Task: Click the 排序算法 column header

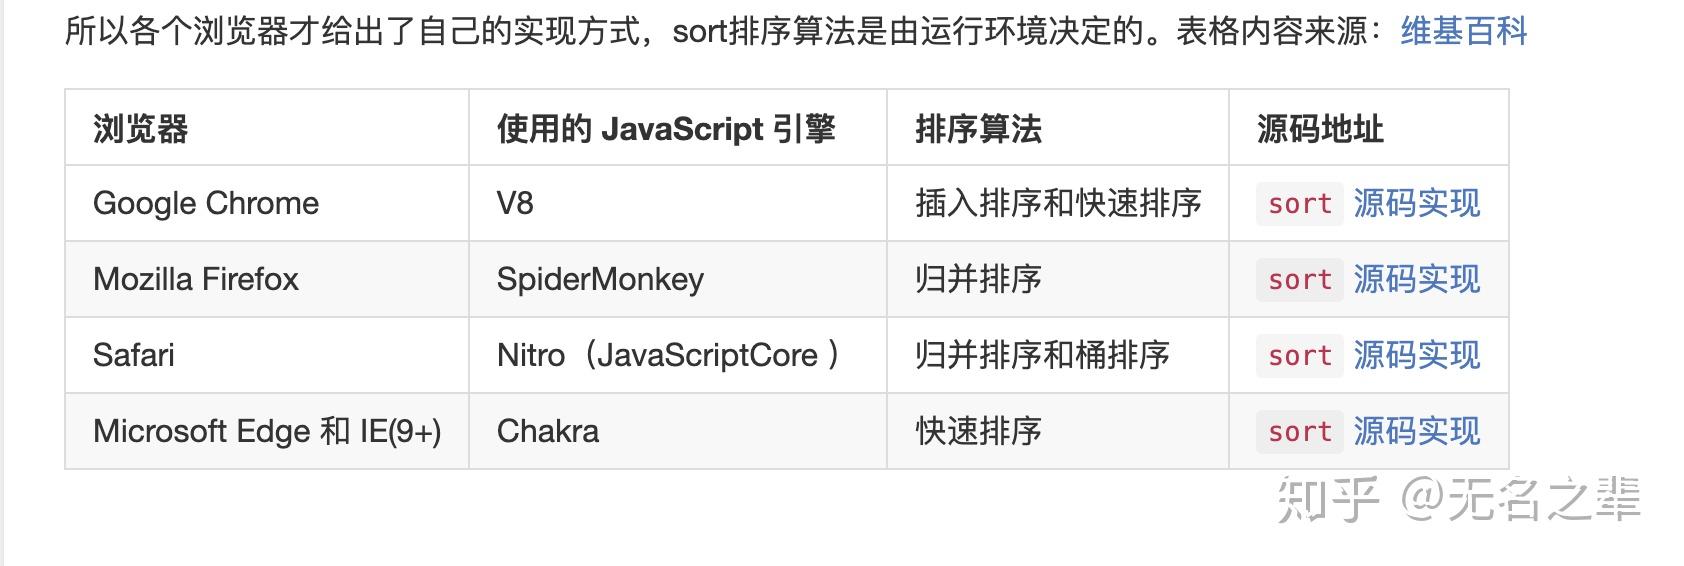Action: coord(978,129)
